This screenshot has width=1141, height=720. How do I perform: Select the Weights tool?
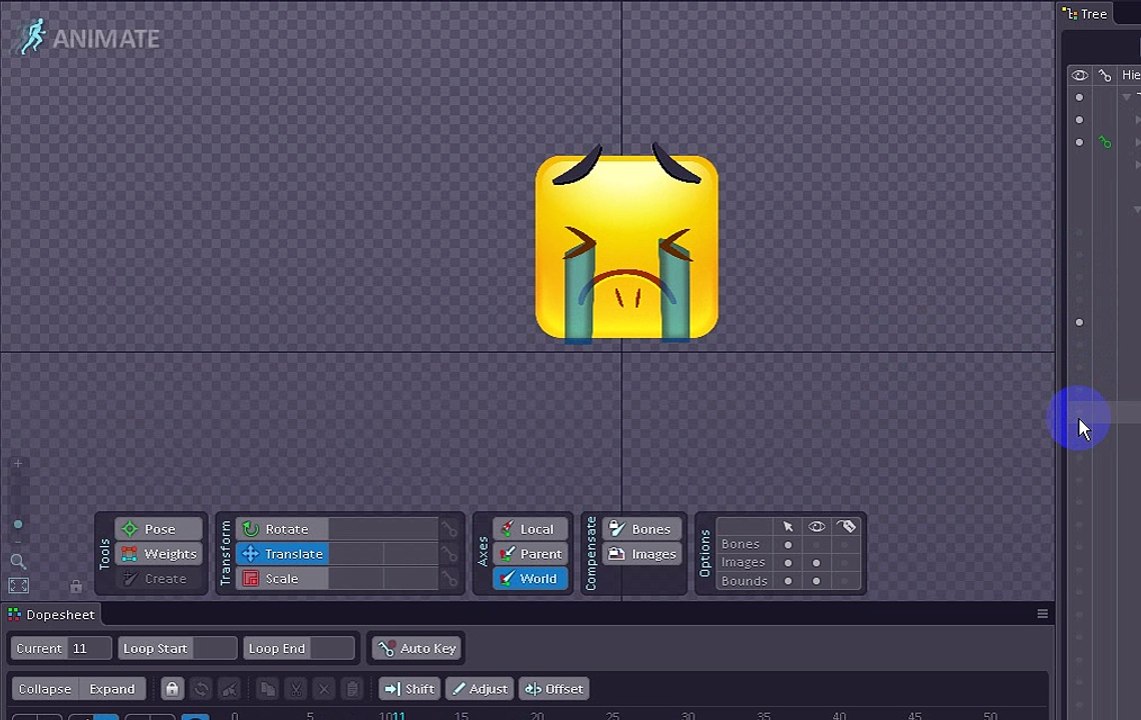[x=159, y=554]
